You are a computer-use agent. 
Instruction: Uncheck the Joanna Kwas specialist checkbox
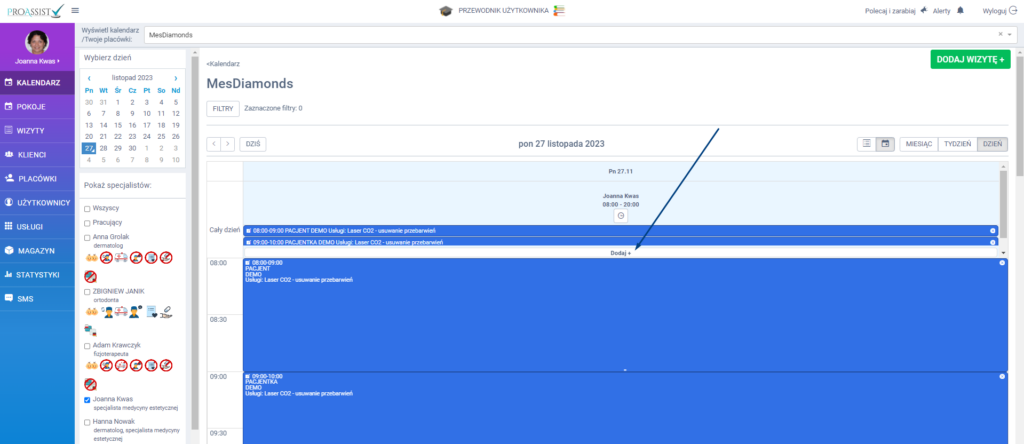tap(88, 399)
